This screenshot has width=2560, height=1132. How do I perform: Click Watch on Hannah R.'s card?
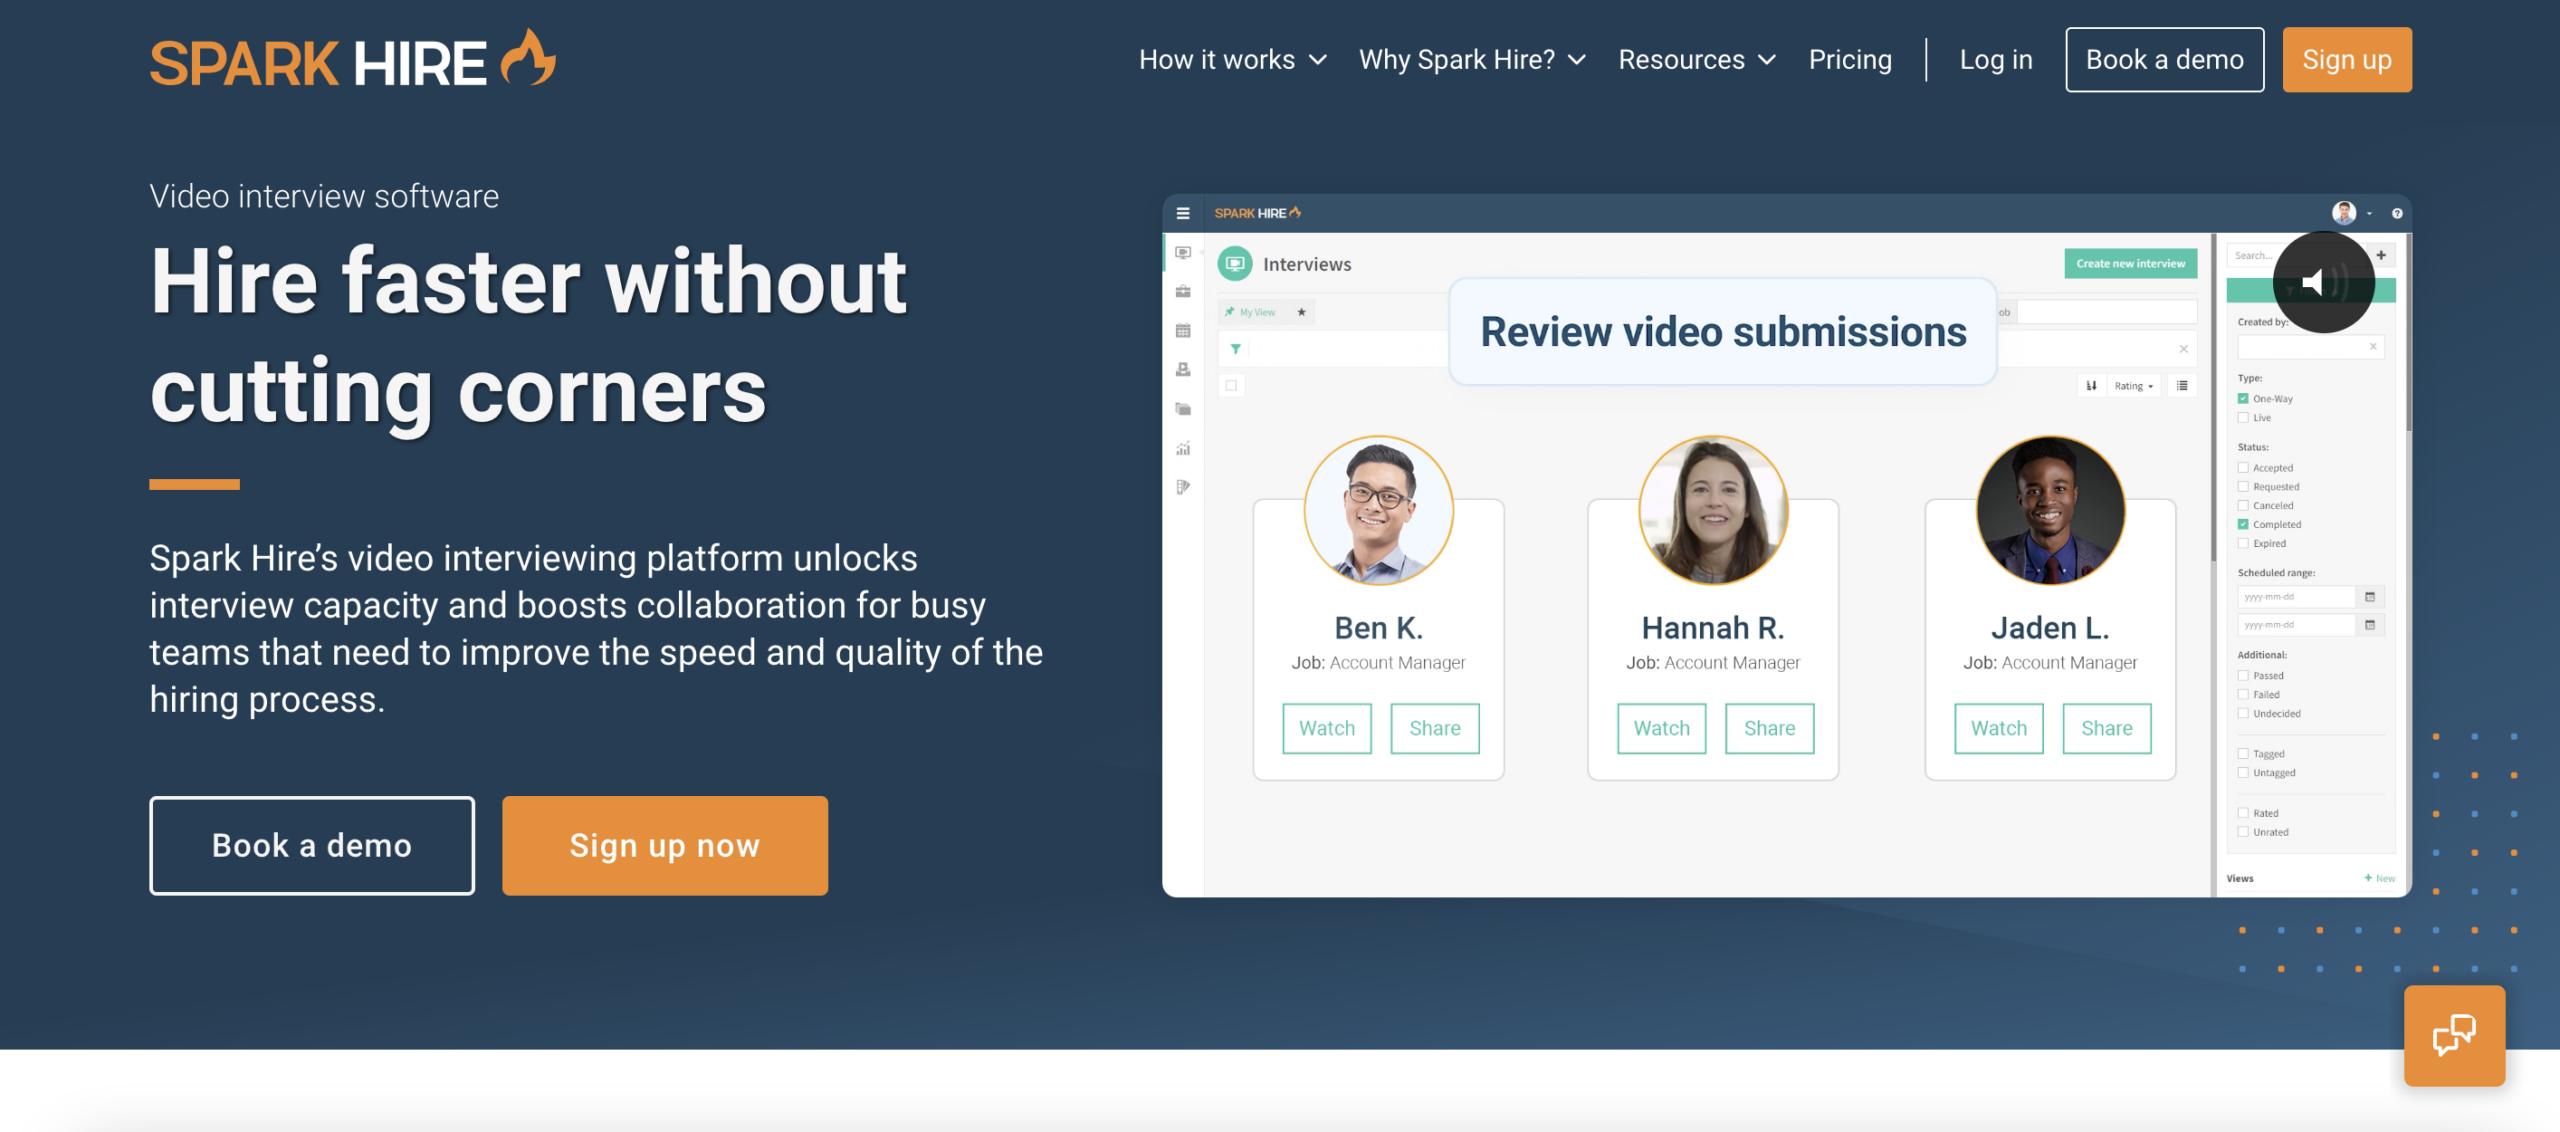(x=1661, y=728)
